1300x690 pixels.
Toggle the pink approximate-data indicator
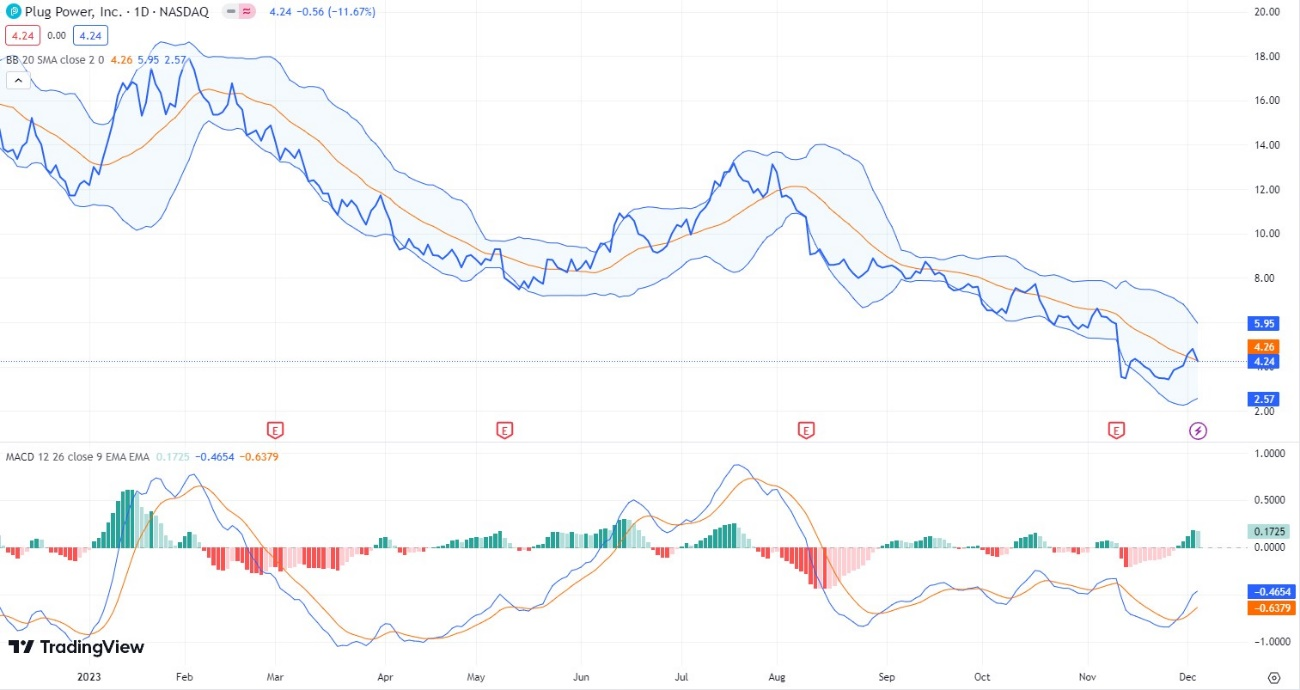(x=246, y=12)
